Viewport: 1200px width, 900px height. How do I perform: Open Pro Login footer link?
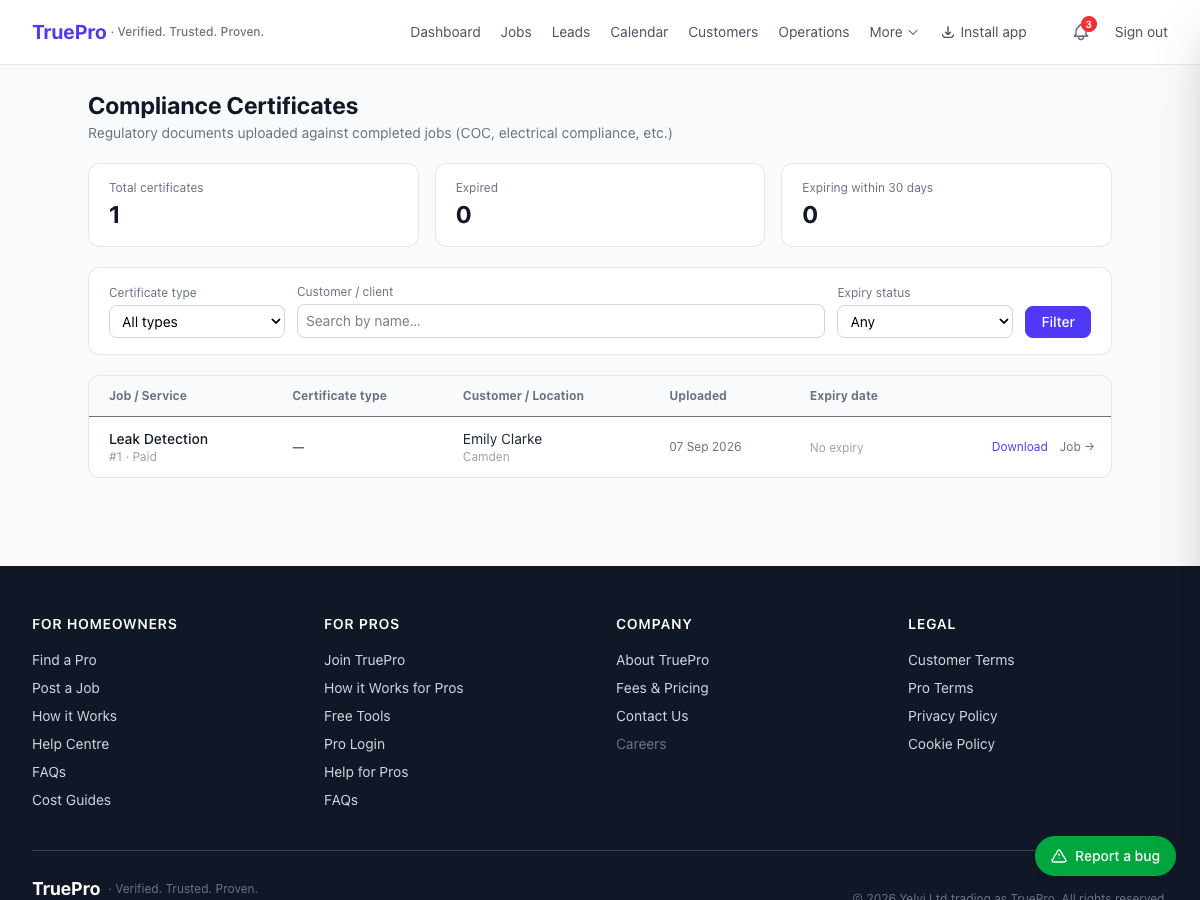[354, 744]
